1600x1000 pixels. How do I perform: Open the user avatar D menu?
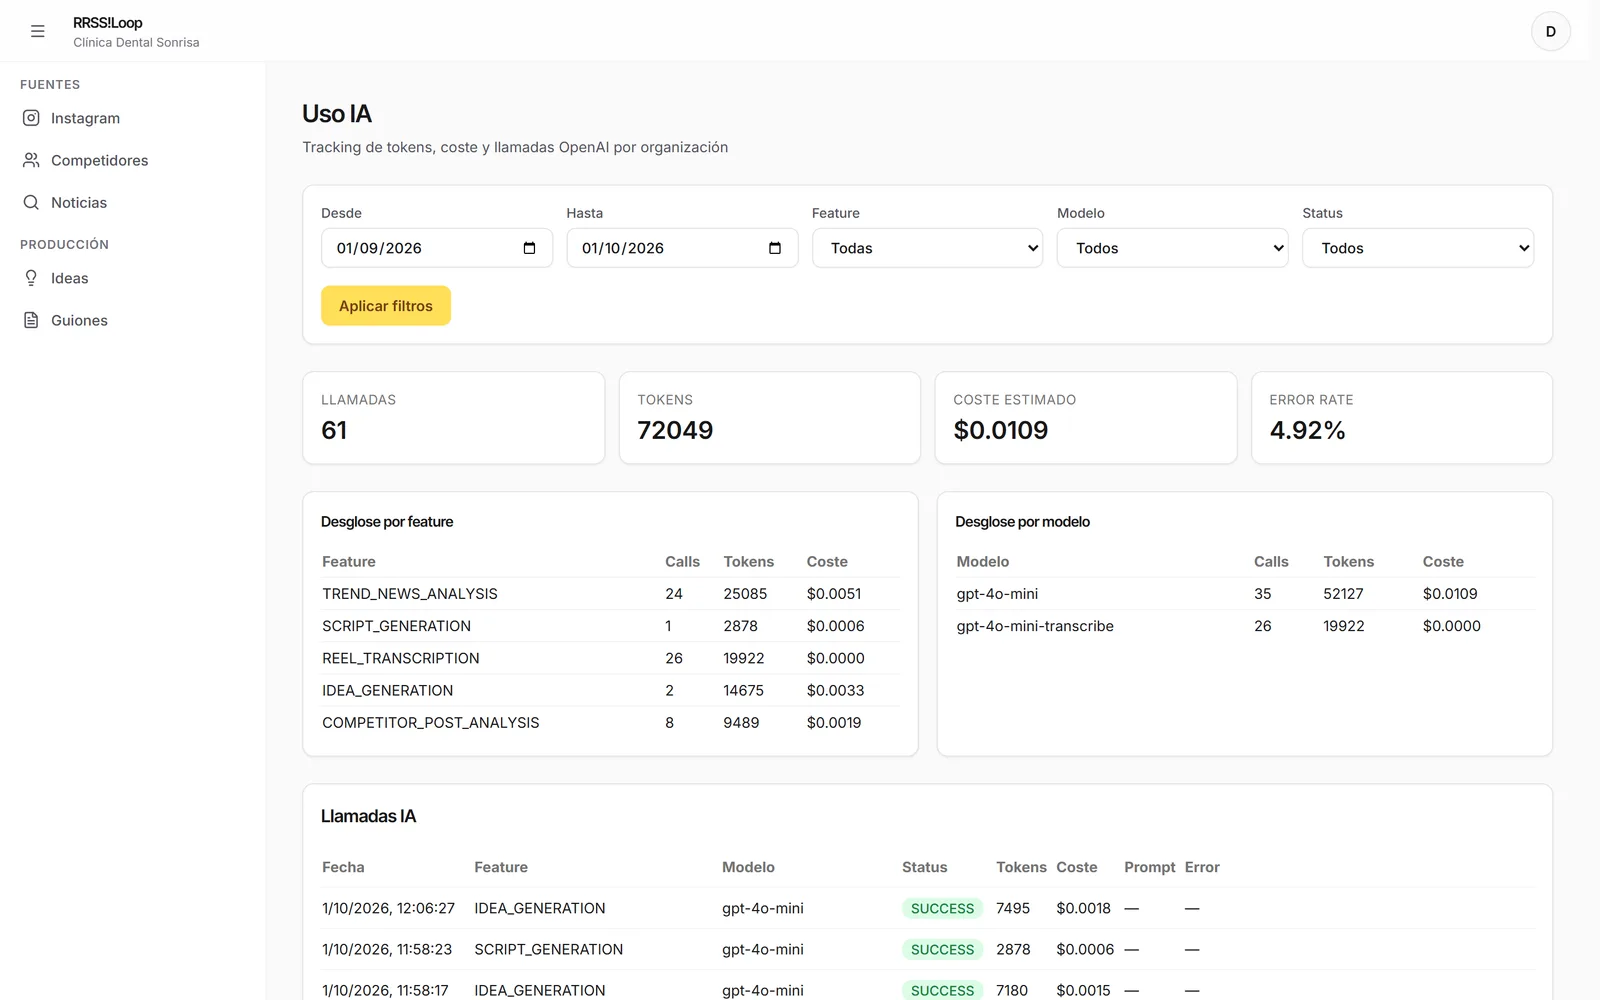click(x=1550, y=31)
